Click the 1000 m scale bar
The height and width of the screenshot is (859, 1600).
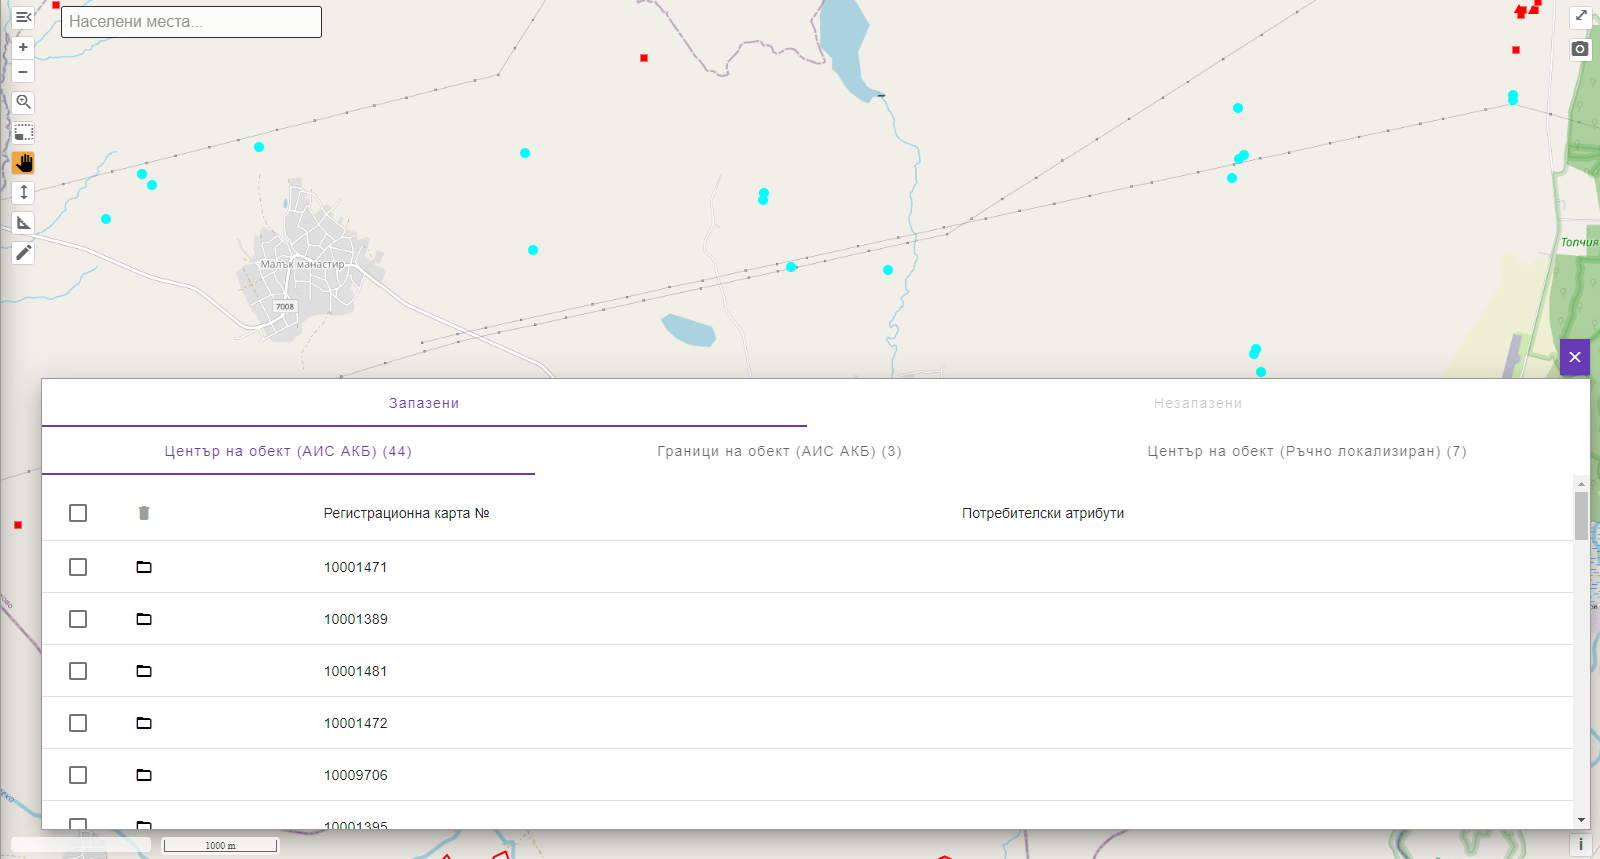click(x=220, y=845)
